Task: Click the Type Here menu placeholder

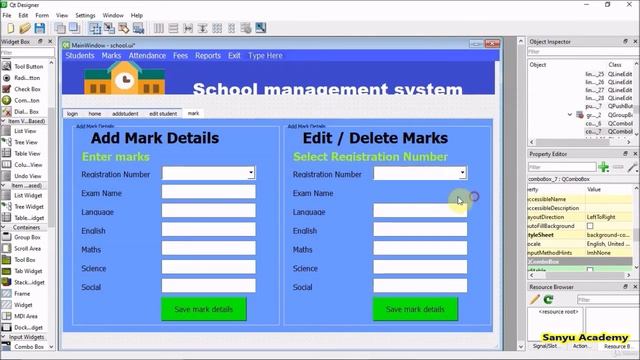Action: (x=265, y=56)
